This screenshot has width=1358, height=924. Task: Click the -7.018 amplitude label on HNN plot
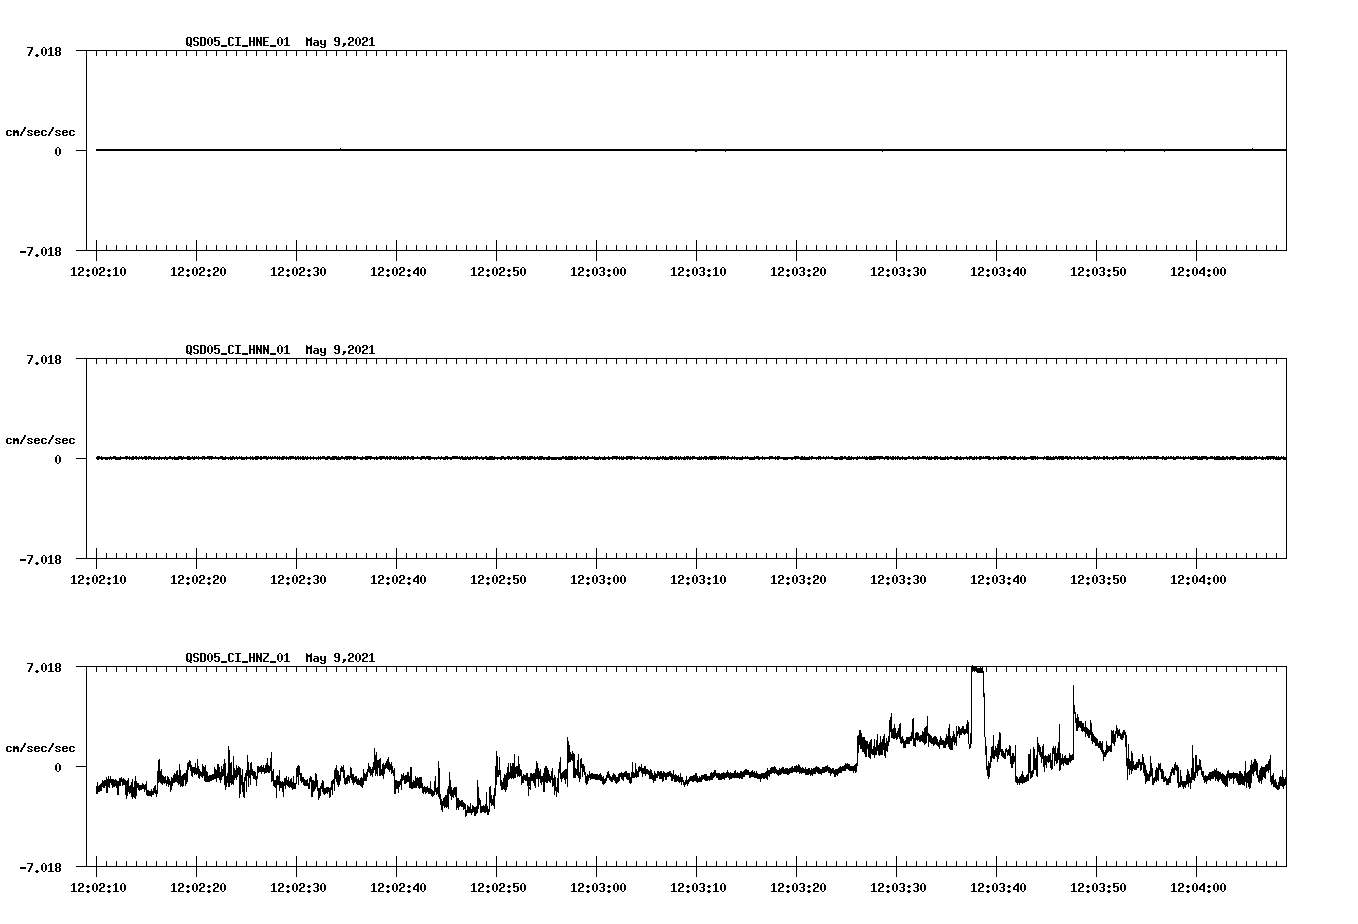[40, 562]
